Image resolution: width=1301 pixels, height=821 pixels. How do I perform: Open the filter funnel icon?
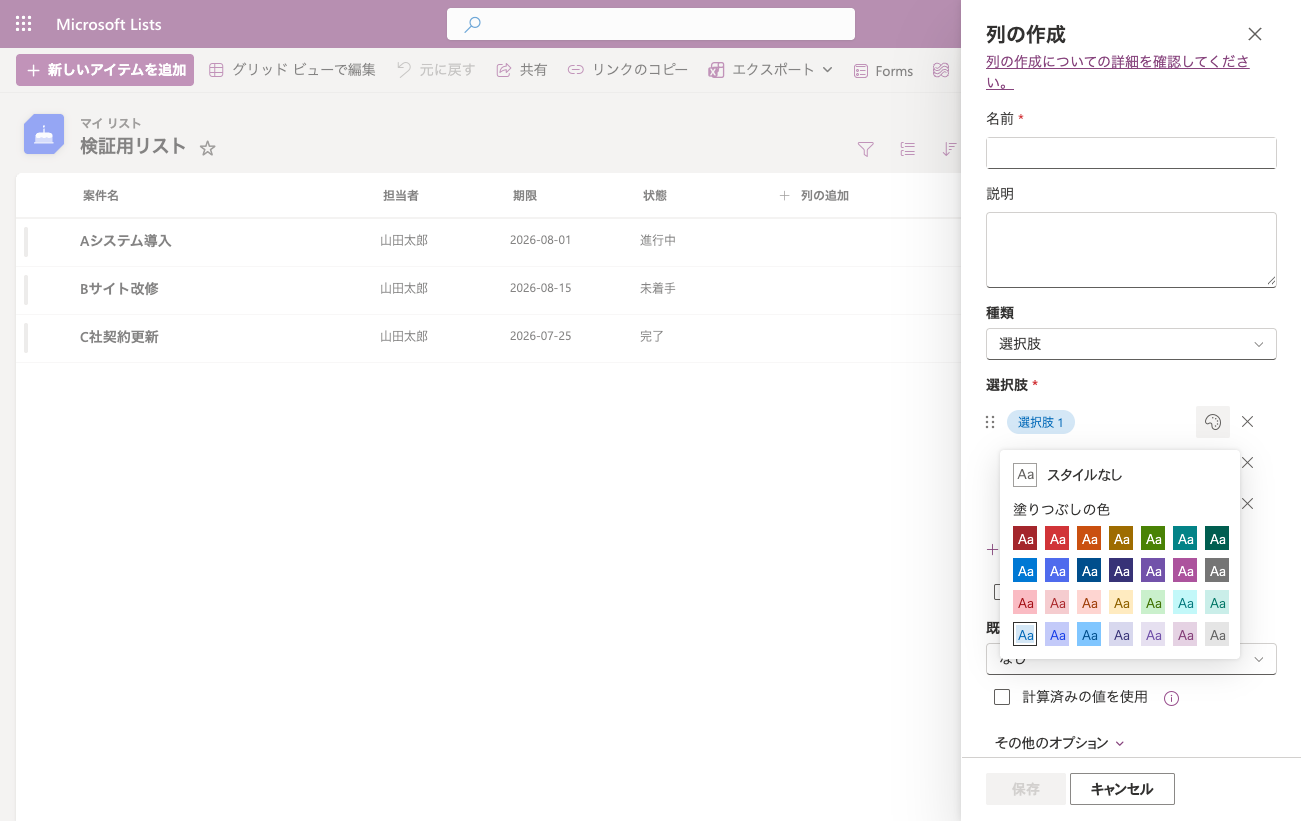pyautogui.click(x=866, y=149)
